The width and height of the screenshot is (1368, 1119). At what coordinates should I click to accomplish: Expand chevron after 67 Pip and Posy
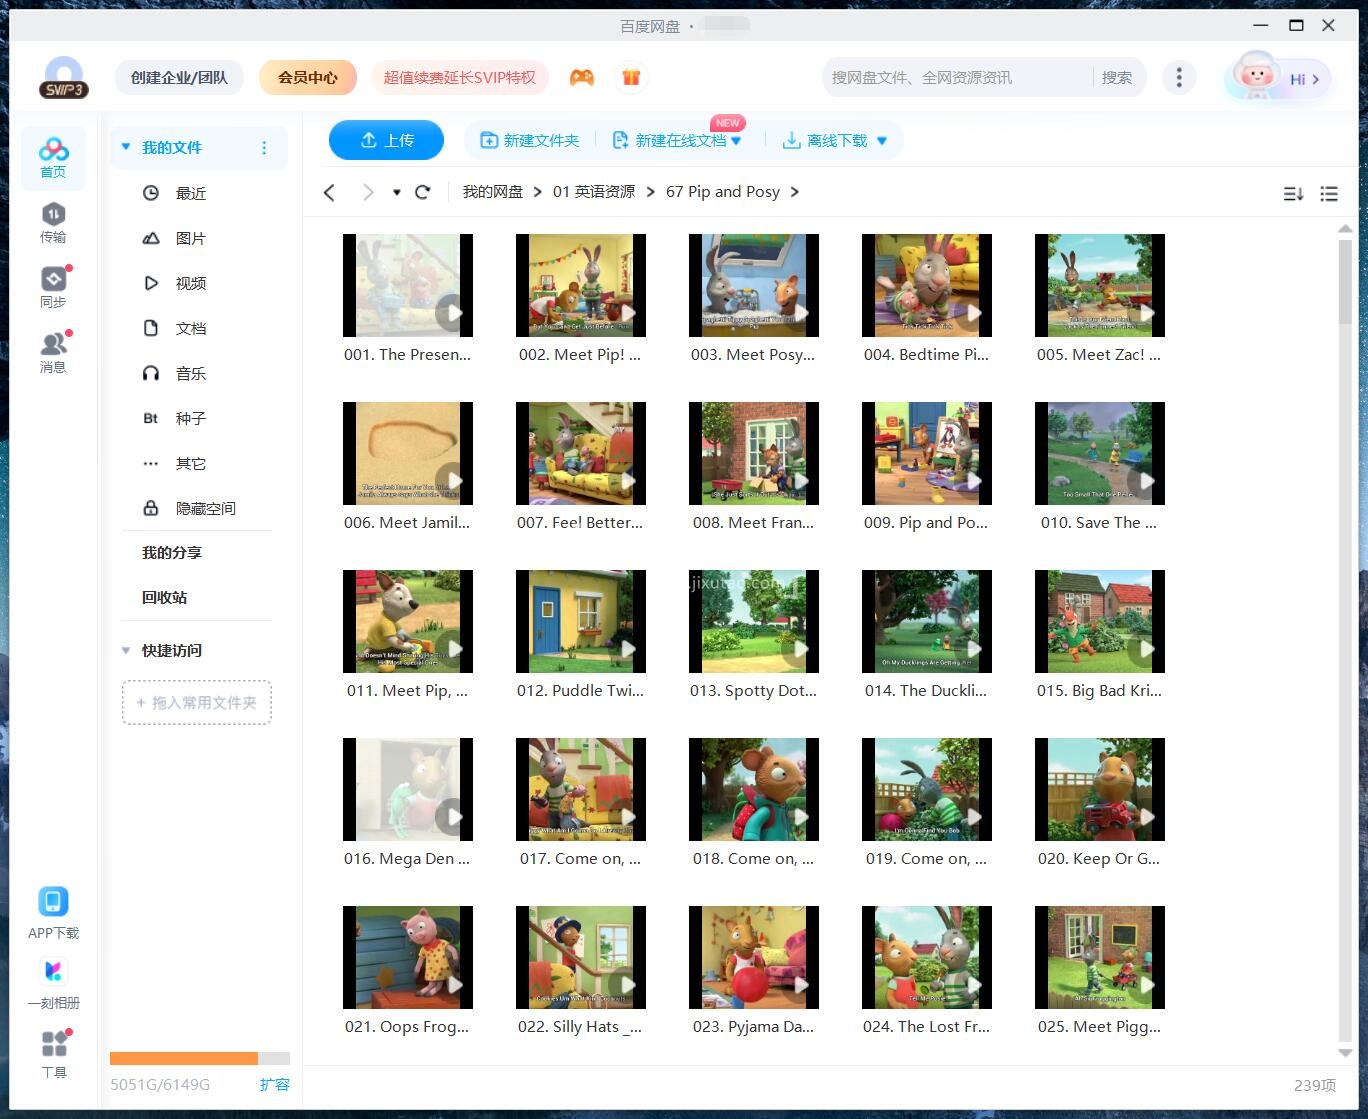(795, 192)
